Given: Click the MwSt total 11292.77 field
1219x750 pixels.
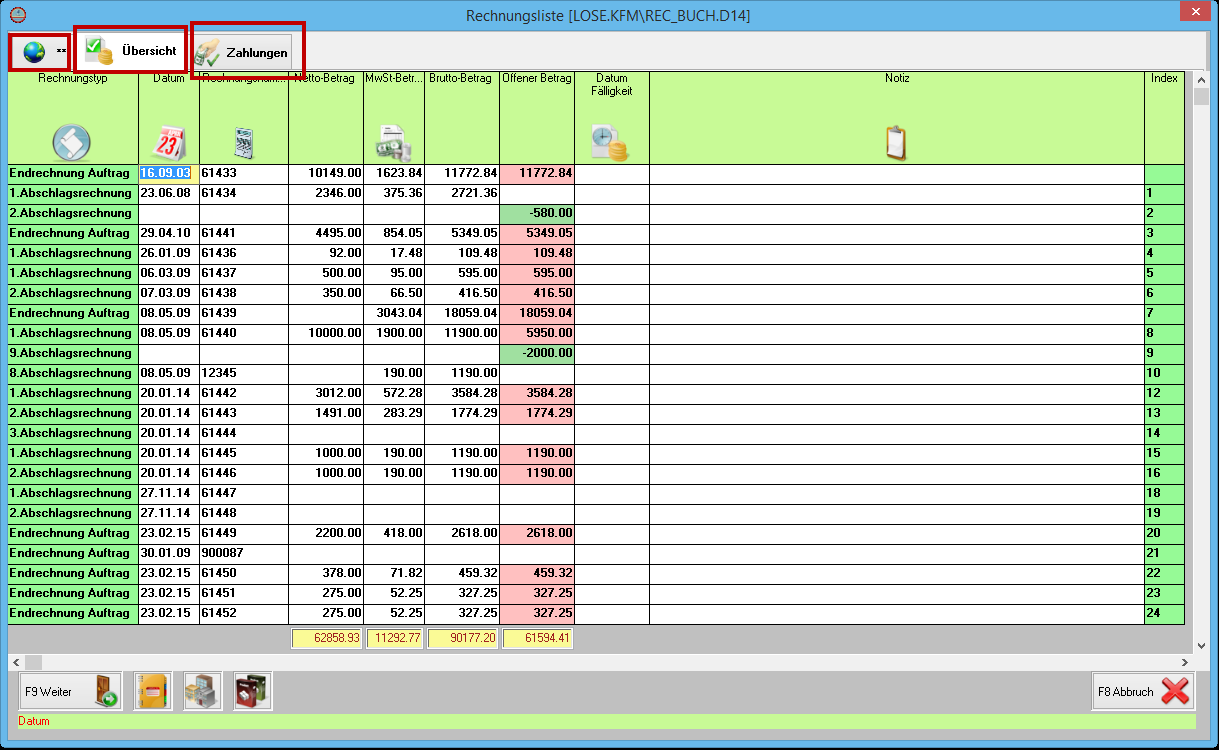Looking at the screenshot, I should 395,638.
